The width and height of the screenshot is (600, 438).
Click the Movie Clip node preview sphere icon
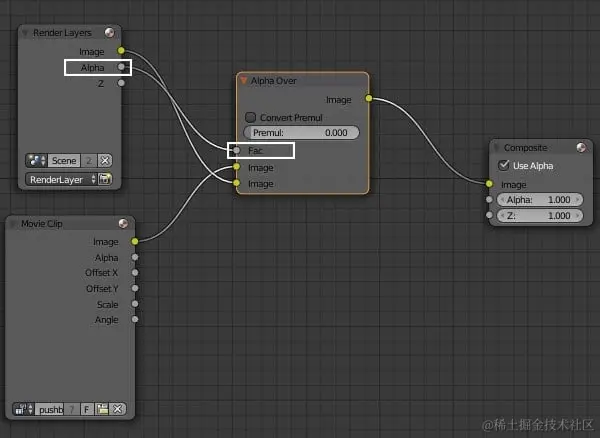click(123, 223)
